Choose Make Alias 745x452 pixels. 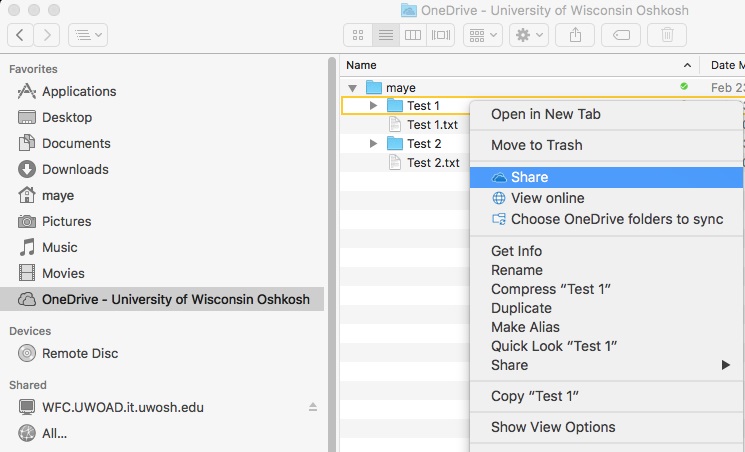(606, 327)
